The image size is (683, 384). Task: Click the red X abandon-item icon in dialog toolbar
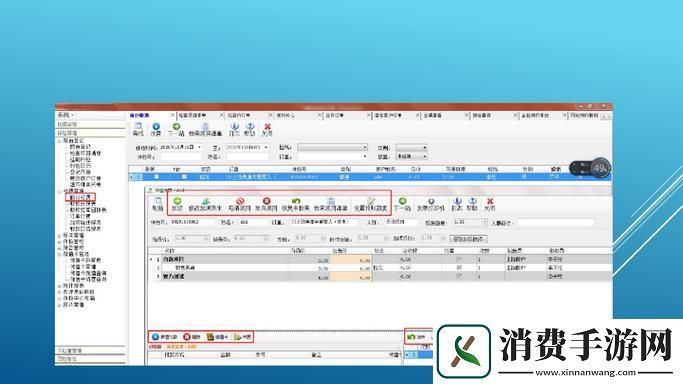(267, 201)
